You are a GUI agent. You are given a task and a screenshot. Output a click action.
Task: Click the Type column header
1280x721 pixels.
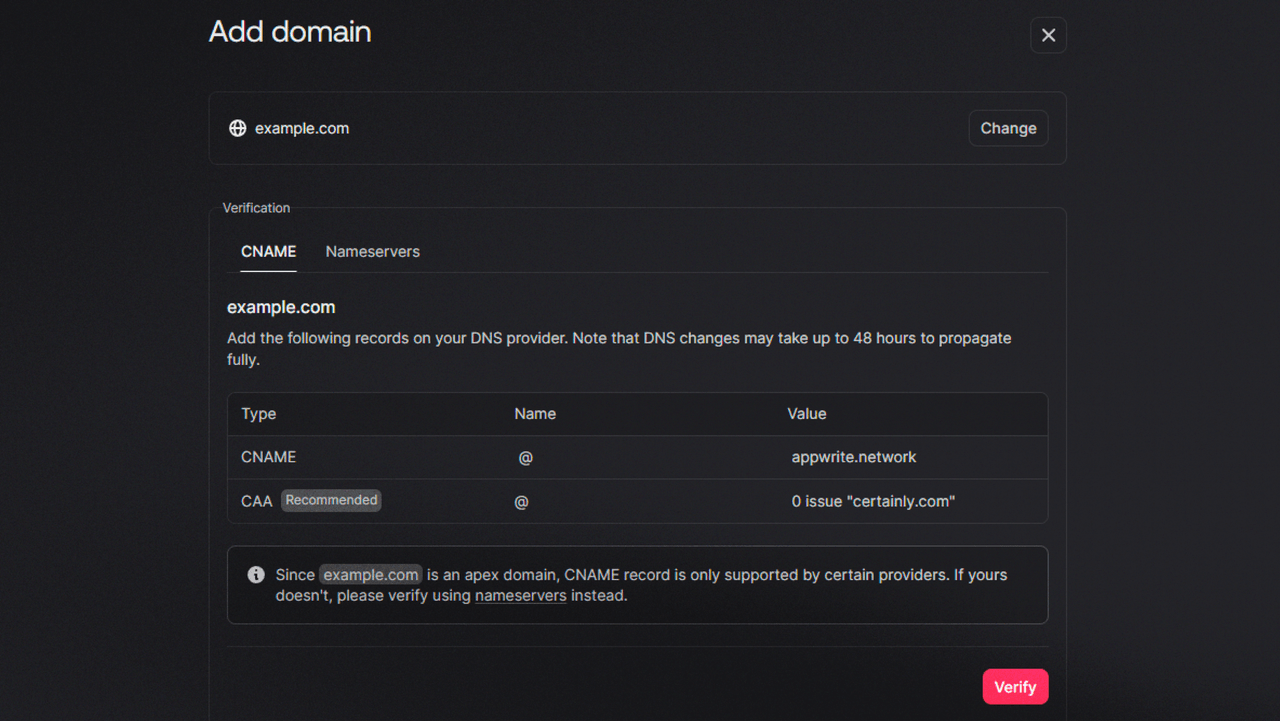click(x=258, y=414)
